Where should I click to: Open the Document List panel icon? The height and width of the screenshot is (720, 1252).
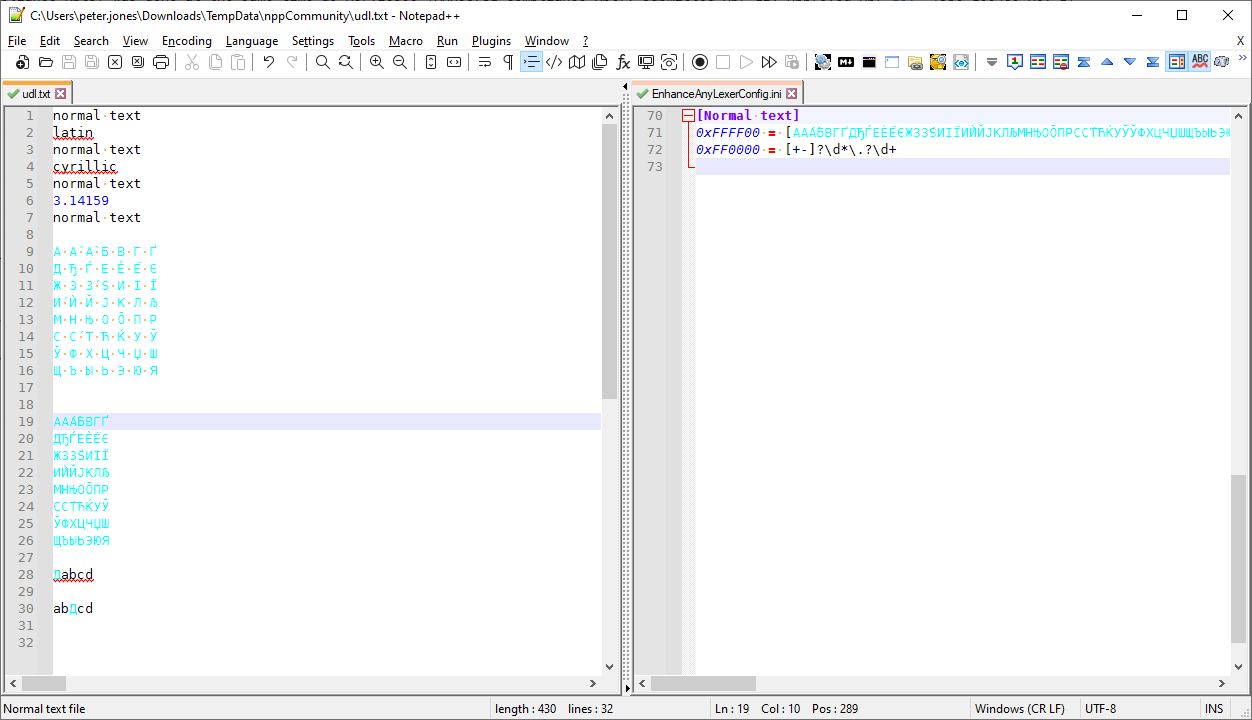[600, 62]
